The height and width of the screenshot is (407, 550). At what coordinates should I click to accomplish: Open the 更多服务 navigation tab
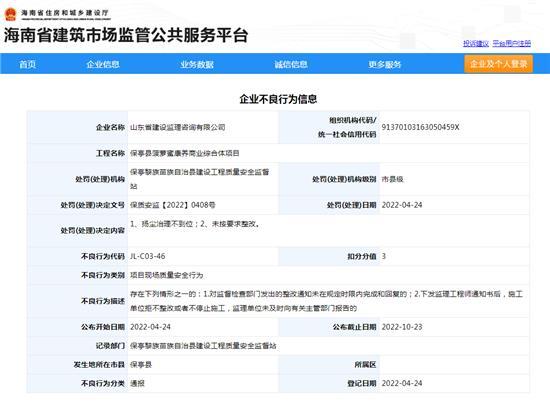tap(384, 64)
